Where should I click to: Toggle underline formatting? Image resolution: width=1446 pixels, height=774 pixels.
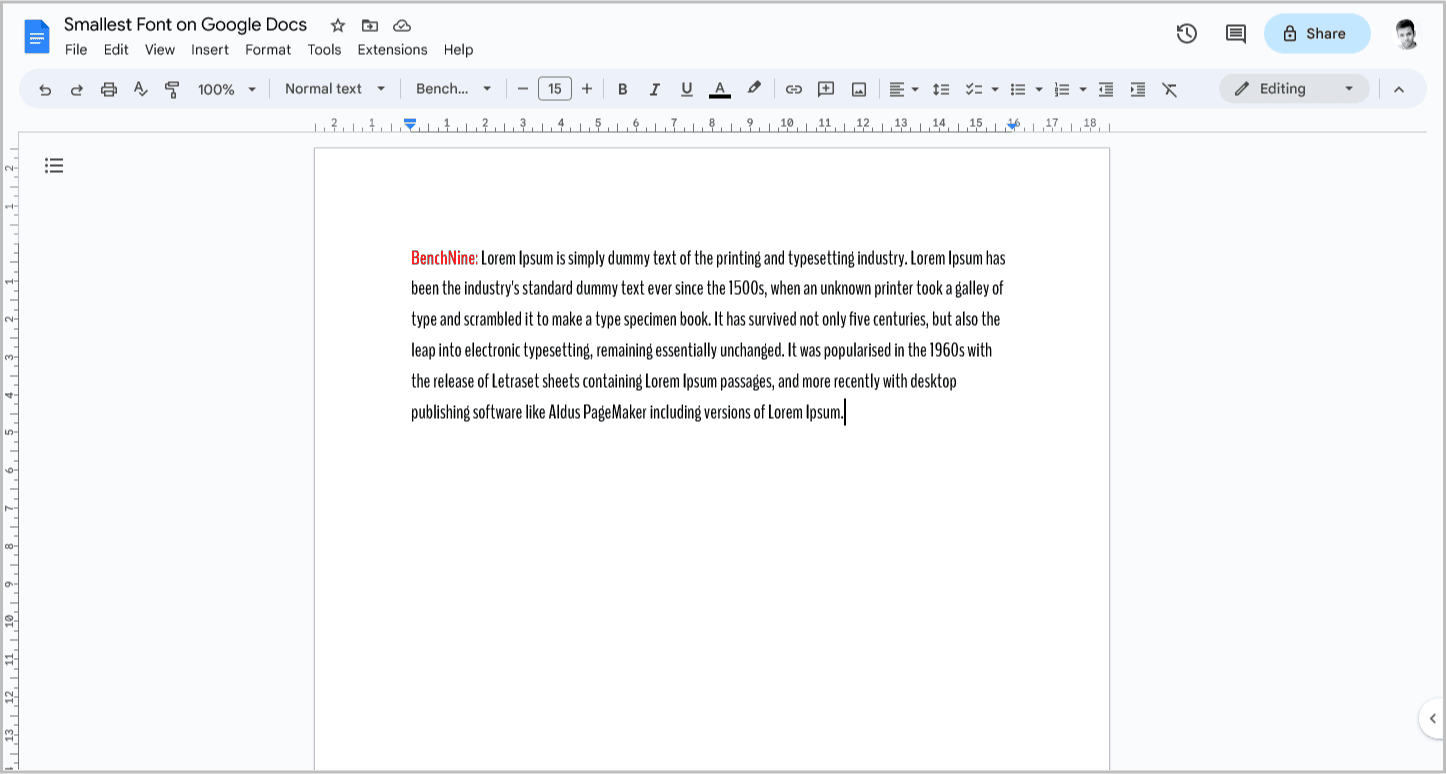point(687,89)
